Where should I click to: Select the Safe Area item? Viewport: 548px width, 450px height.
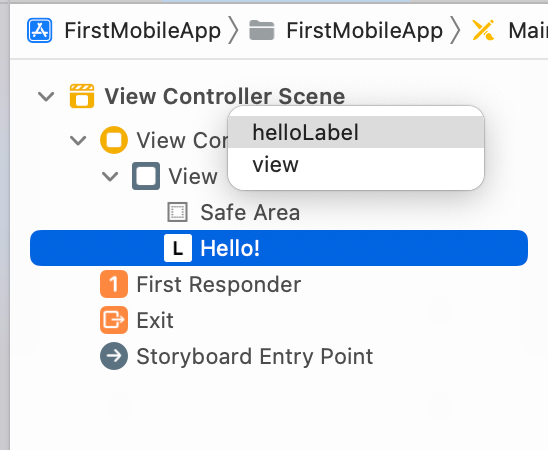[250, 212]
